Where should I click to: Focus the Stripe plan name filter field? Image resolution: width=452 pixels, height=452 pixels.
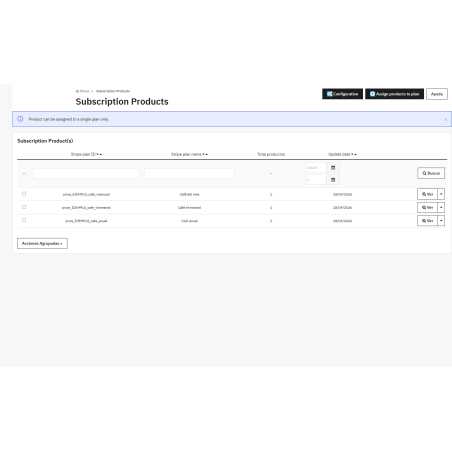(189, 173)
